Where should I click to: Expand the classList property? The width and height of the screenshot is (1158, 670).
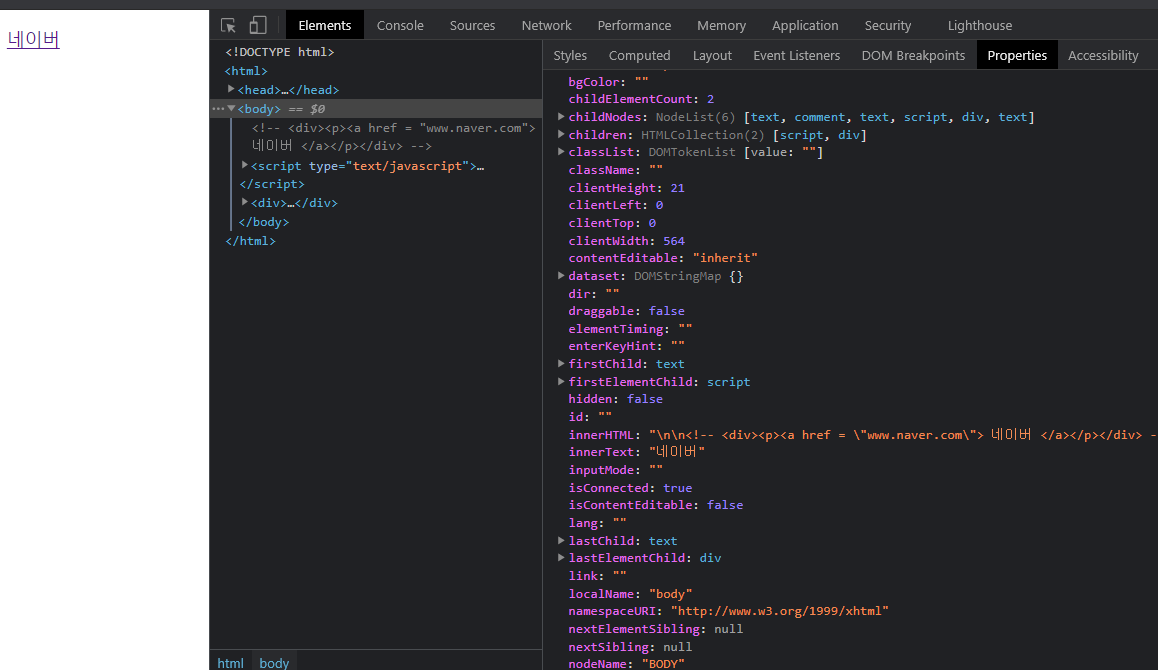pos(561,152)
